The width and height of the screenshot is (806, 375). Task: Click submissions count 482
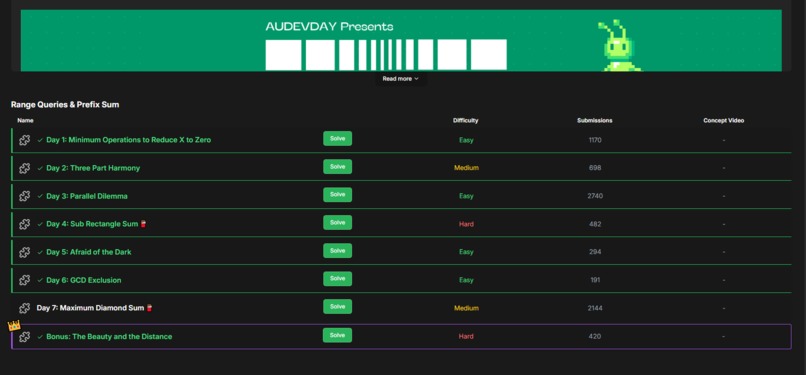pyautogui.click(x=595, y=224)
